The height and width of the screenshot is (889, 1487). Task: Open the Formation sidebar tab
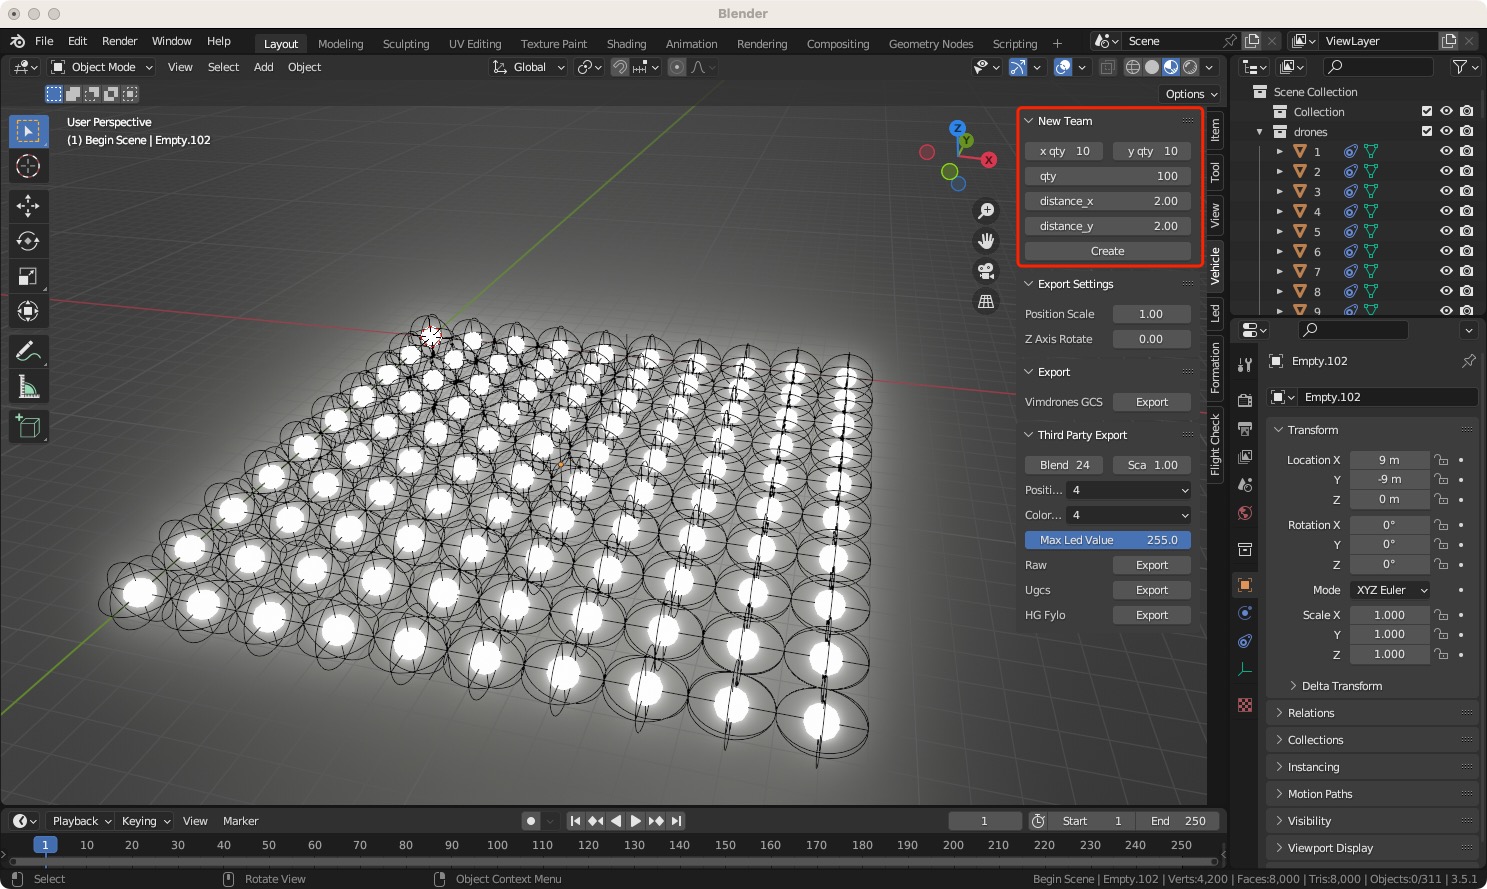point(1215,368)
